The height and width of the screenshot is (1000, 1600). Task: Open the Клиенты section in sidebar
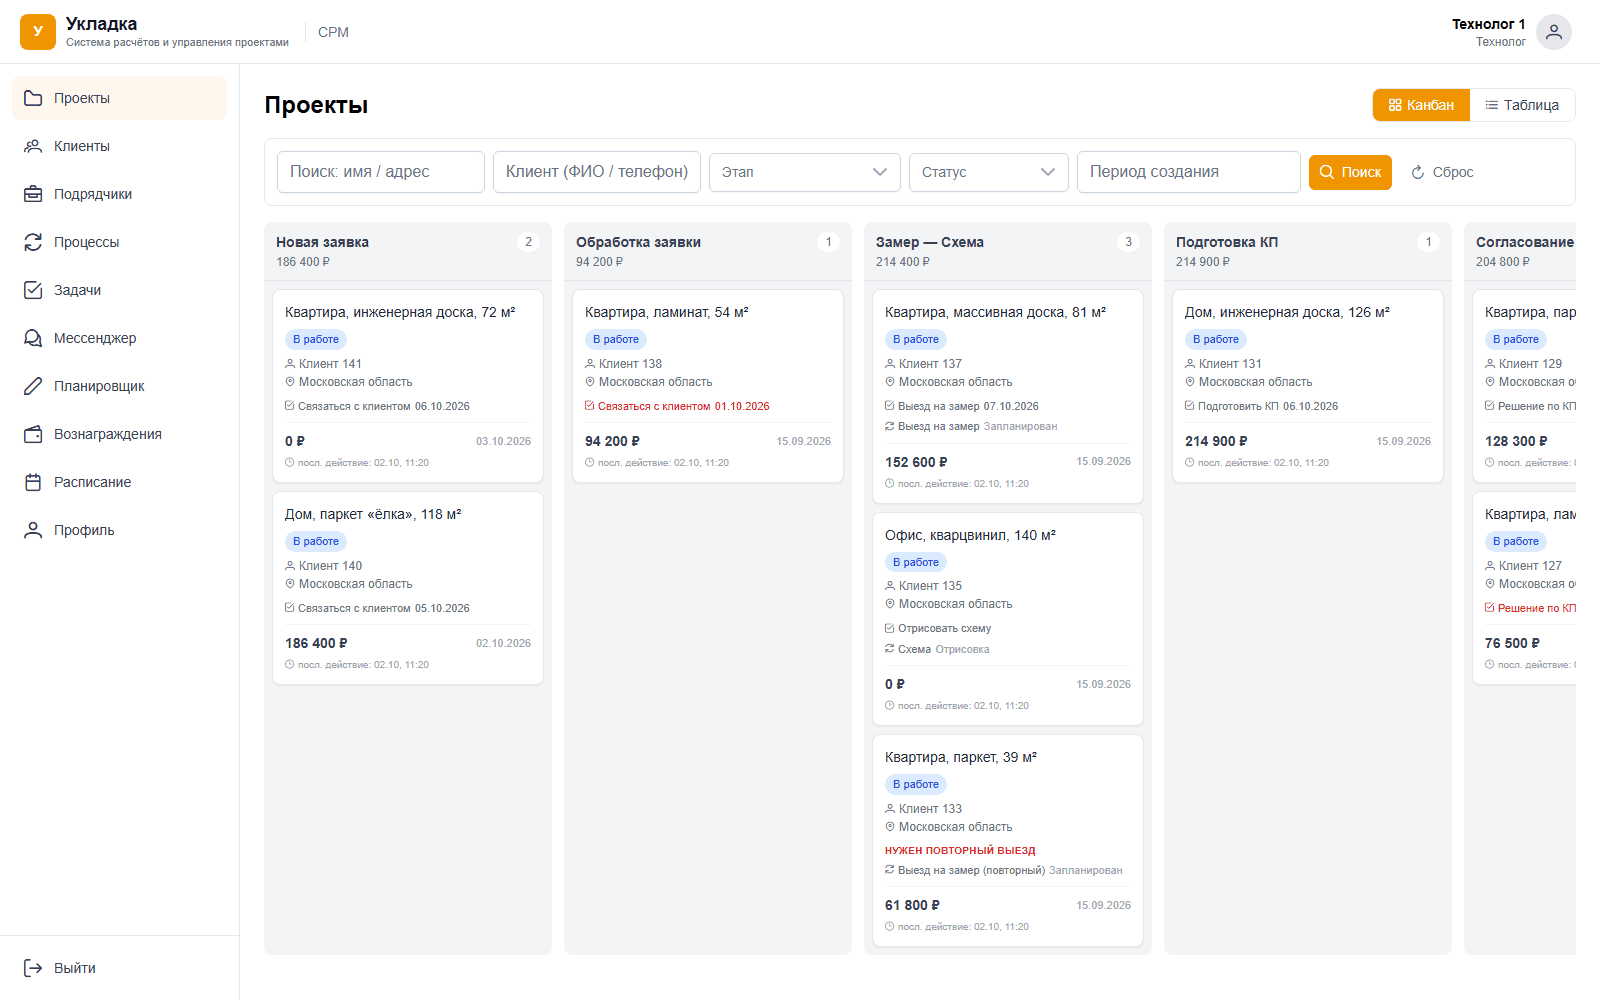[120, 146]
